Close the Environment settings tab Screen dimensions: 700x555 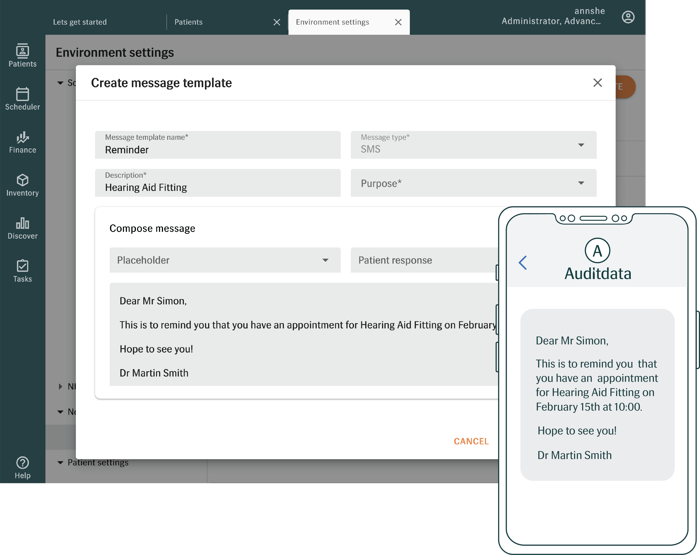398,22
